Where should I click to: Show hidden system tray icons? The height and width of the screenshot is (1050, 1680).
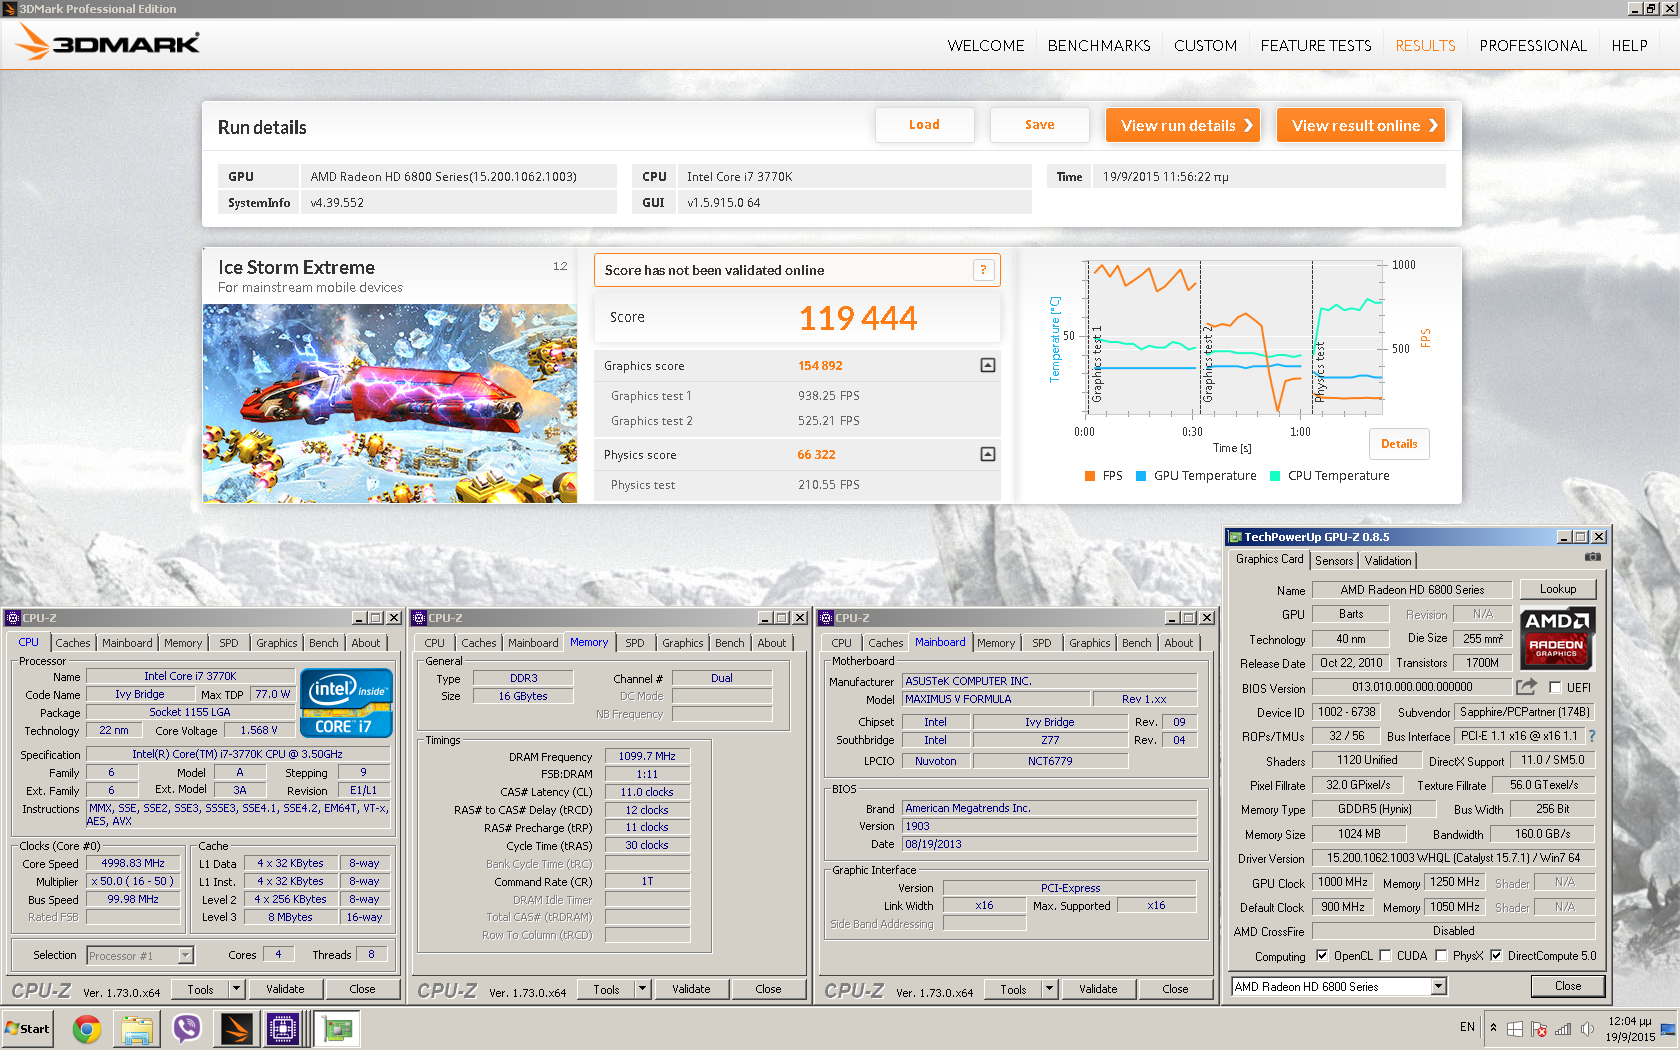[1493, 1028]
